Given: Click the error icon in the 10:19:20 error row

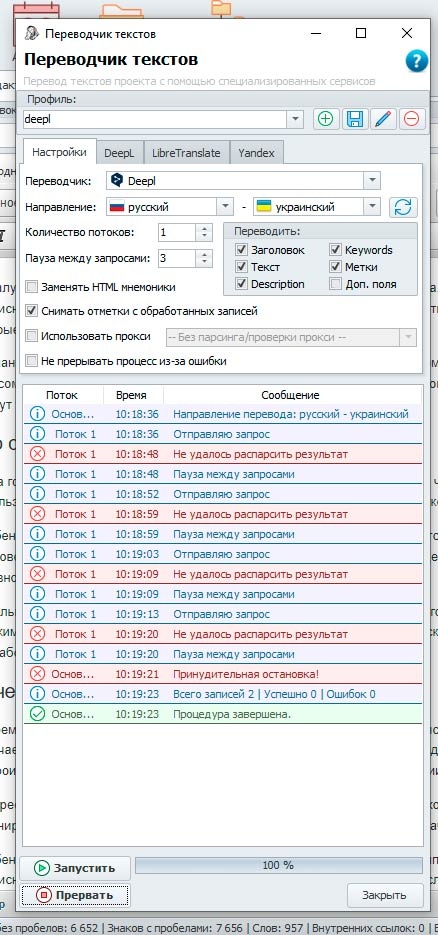Looking at the screenshot, I should click(x=37, y=634).
